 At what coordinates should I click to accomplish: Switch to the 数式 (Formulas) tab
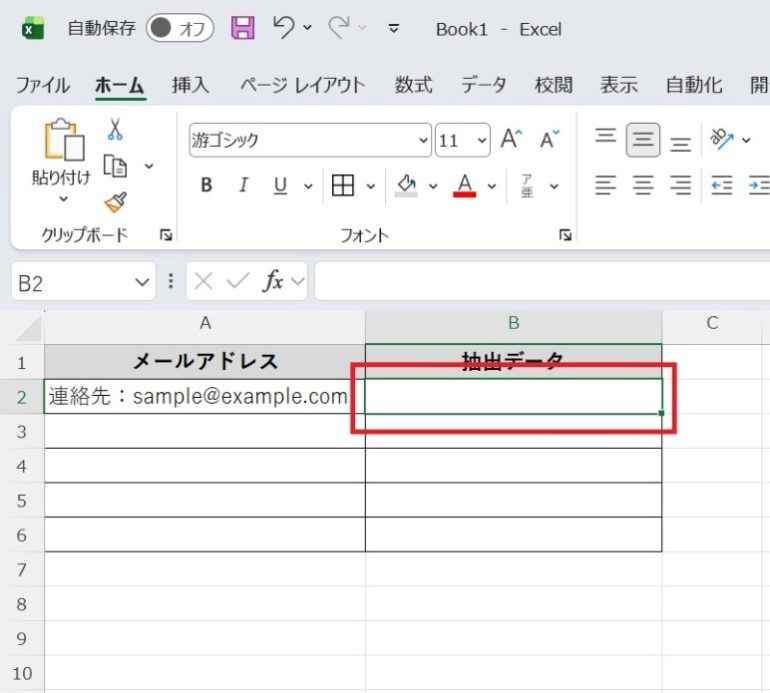pos(413,85)
